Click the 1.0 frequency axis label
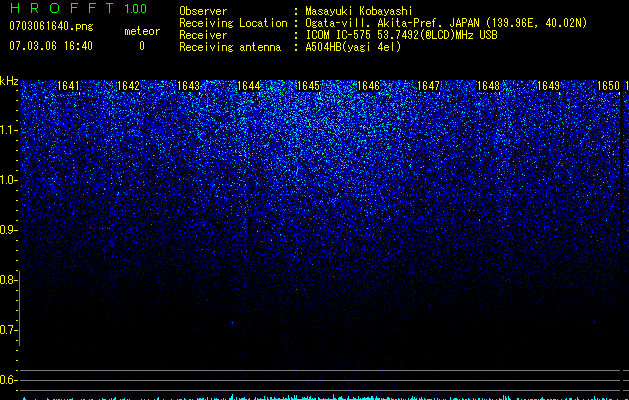 9,180
